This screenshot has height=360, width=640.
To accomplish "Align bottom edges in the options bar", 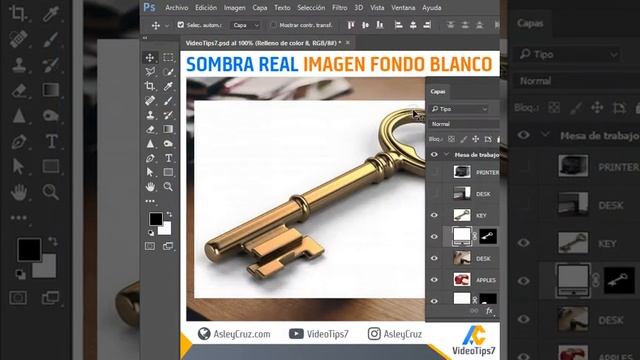I will pyautogui.click(x=380, y=25).
